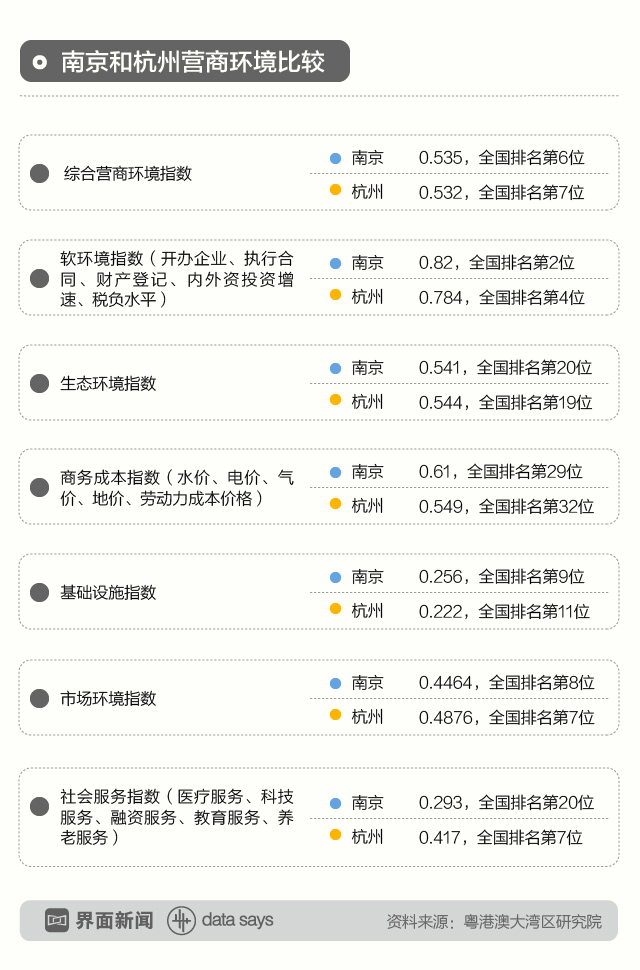Click source text 粤港澳大湾区研究院

click(532, 922)
